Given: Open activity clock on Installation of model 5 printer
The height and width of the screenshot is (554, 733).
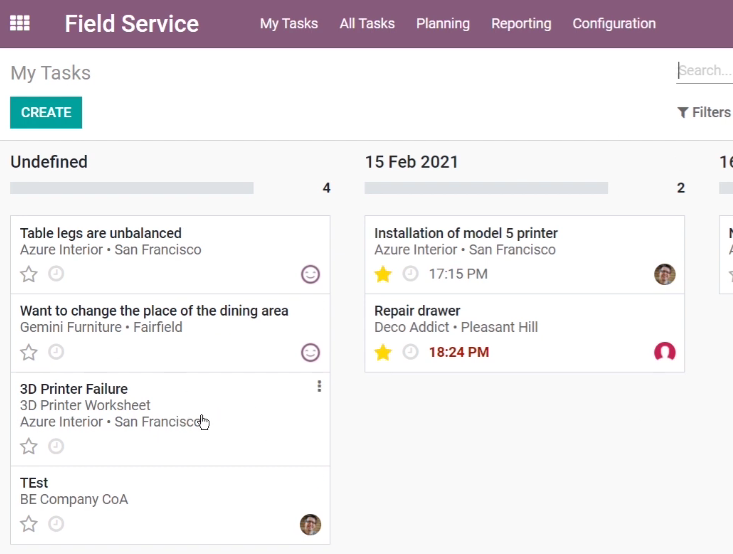Looking at the screenshot, I should pyautogui.click(x=410, y=273).
